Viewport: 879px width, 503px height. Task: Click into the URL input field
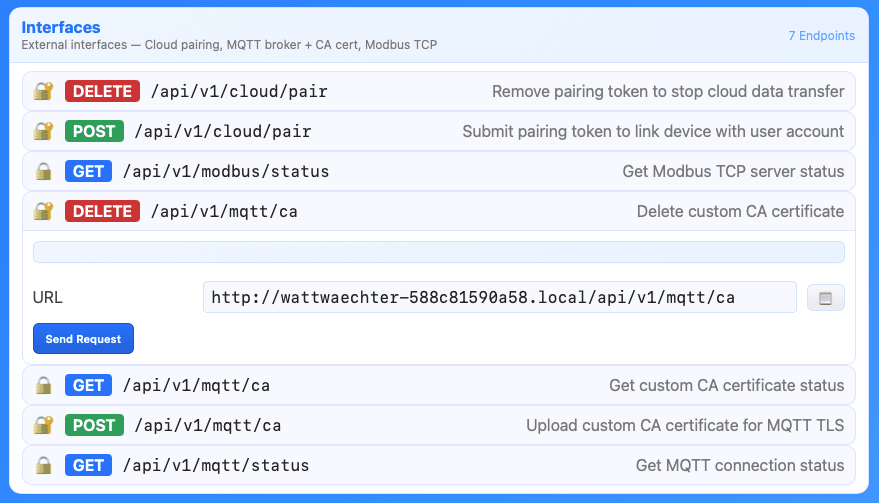click(x=499, y=297)
